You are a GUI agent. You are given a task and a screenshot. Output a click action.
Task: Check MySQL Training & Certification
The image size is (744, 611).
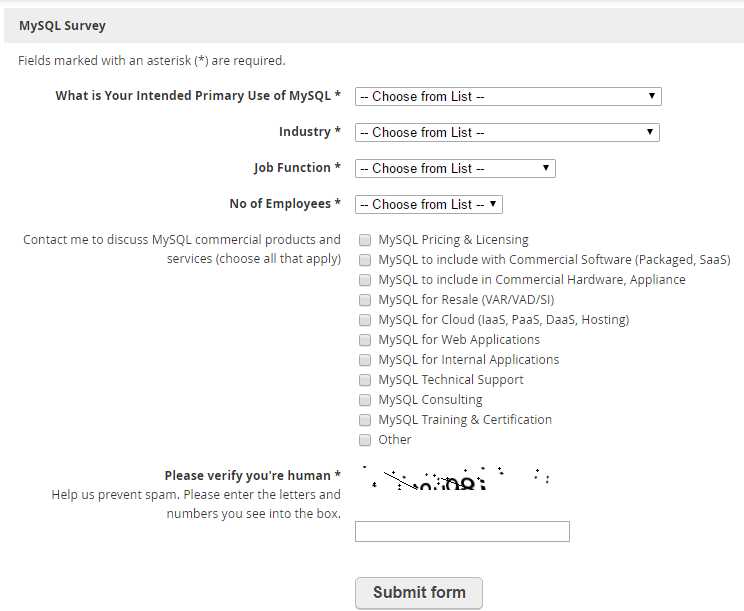point(365,420)
